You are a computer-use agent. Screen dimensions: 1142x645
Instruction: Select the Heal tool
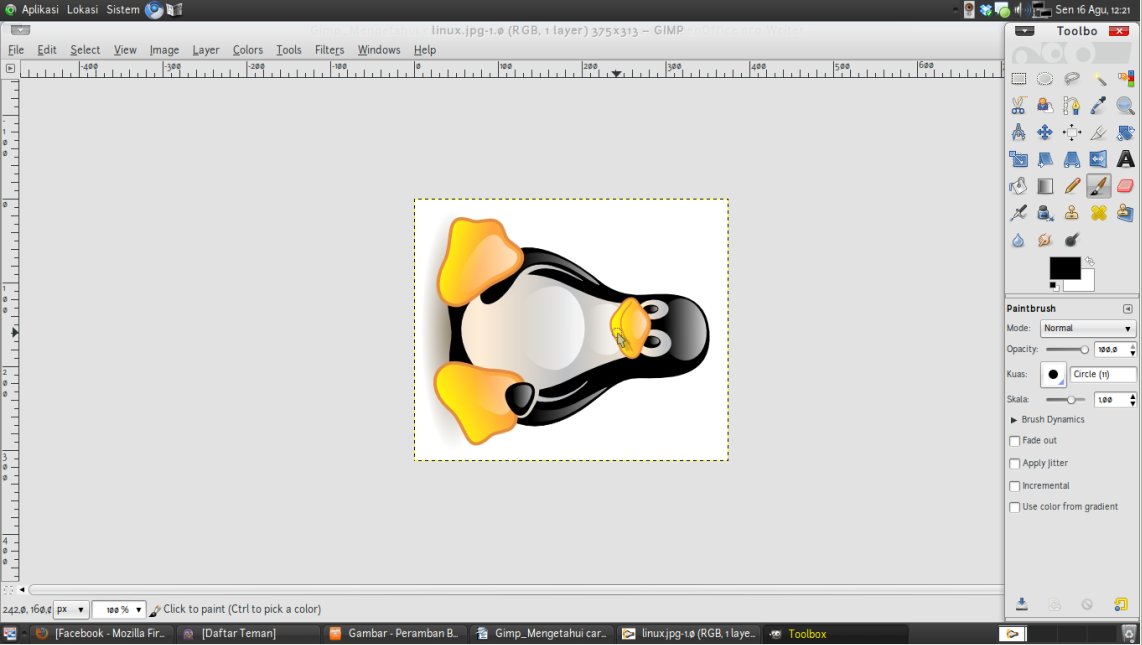coord(1099,213)
